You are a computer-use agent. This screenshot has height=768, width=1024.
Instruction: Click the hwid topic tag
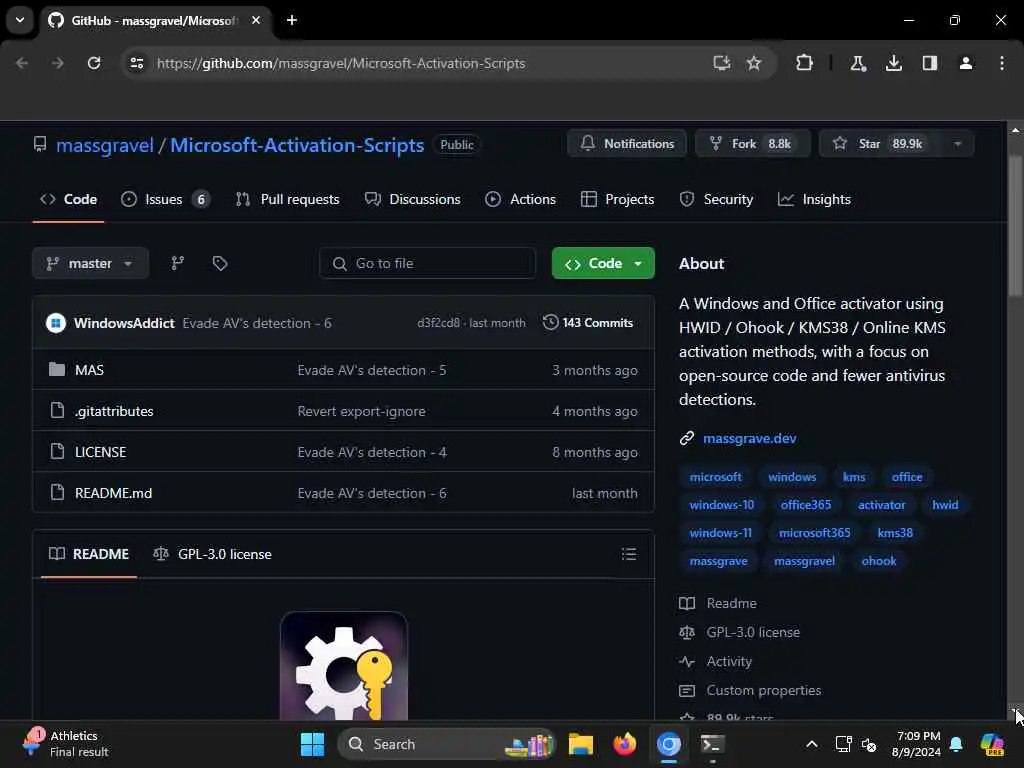point(945,505)
